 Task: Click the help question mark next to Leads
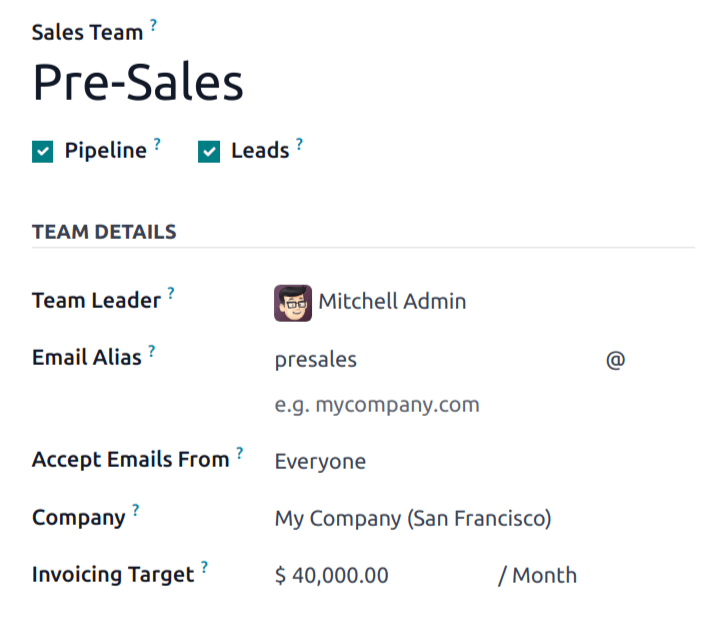(x=300, y=144)
